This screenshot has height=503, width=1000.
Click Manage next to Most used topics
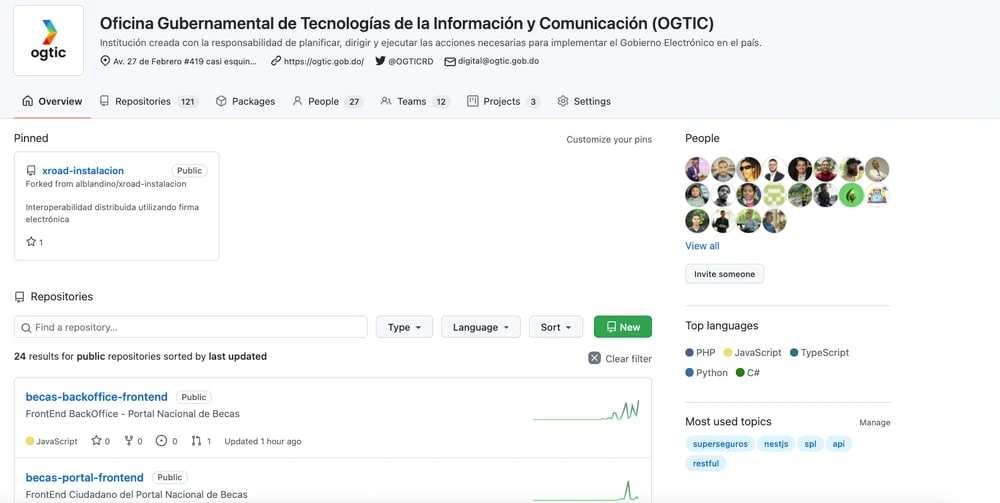[875, 423]
